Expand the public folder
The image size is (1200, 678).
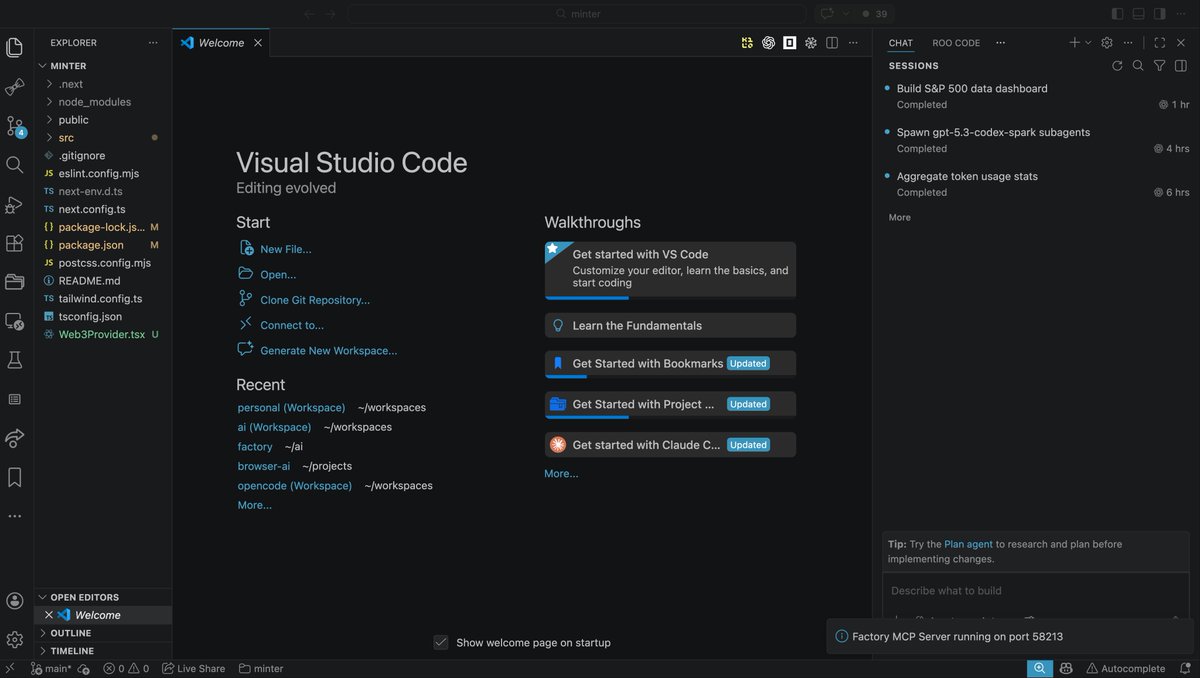click(x=103, y=120)
